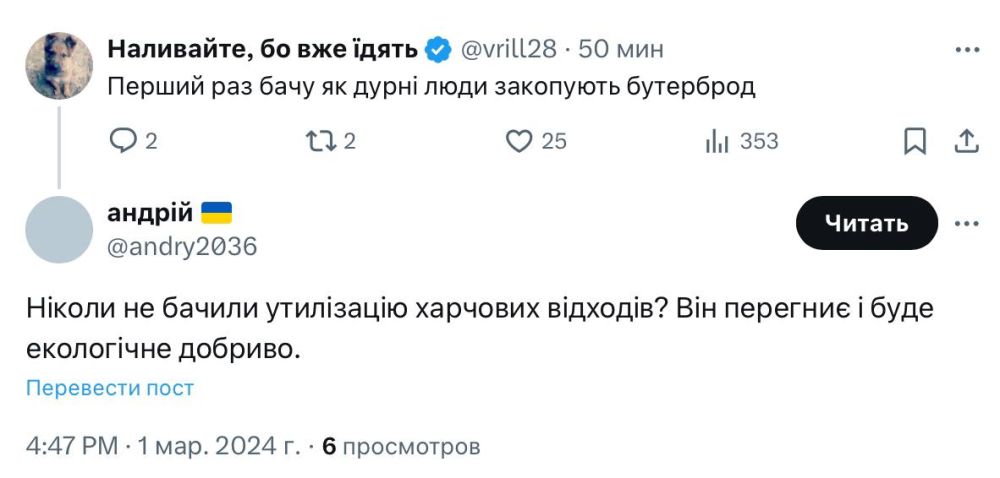Like the tweet with heart icon
The width and height of the screenshot is (1000, 478).
click(x=519, y=142)
